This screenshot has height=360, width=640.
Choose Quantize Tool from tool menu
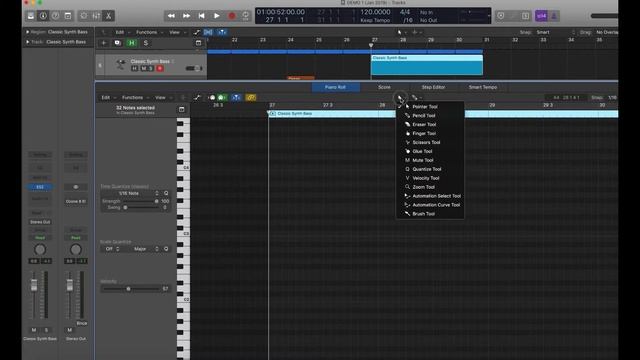tap(430, 169)
